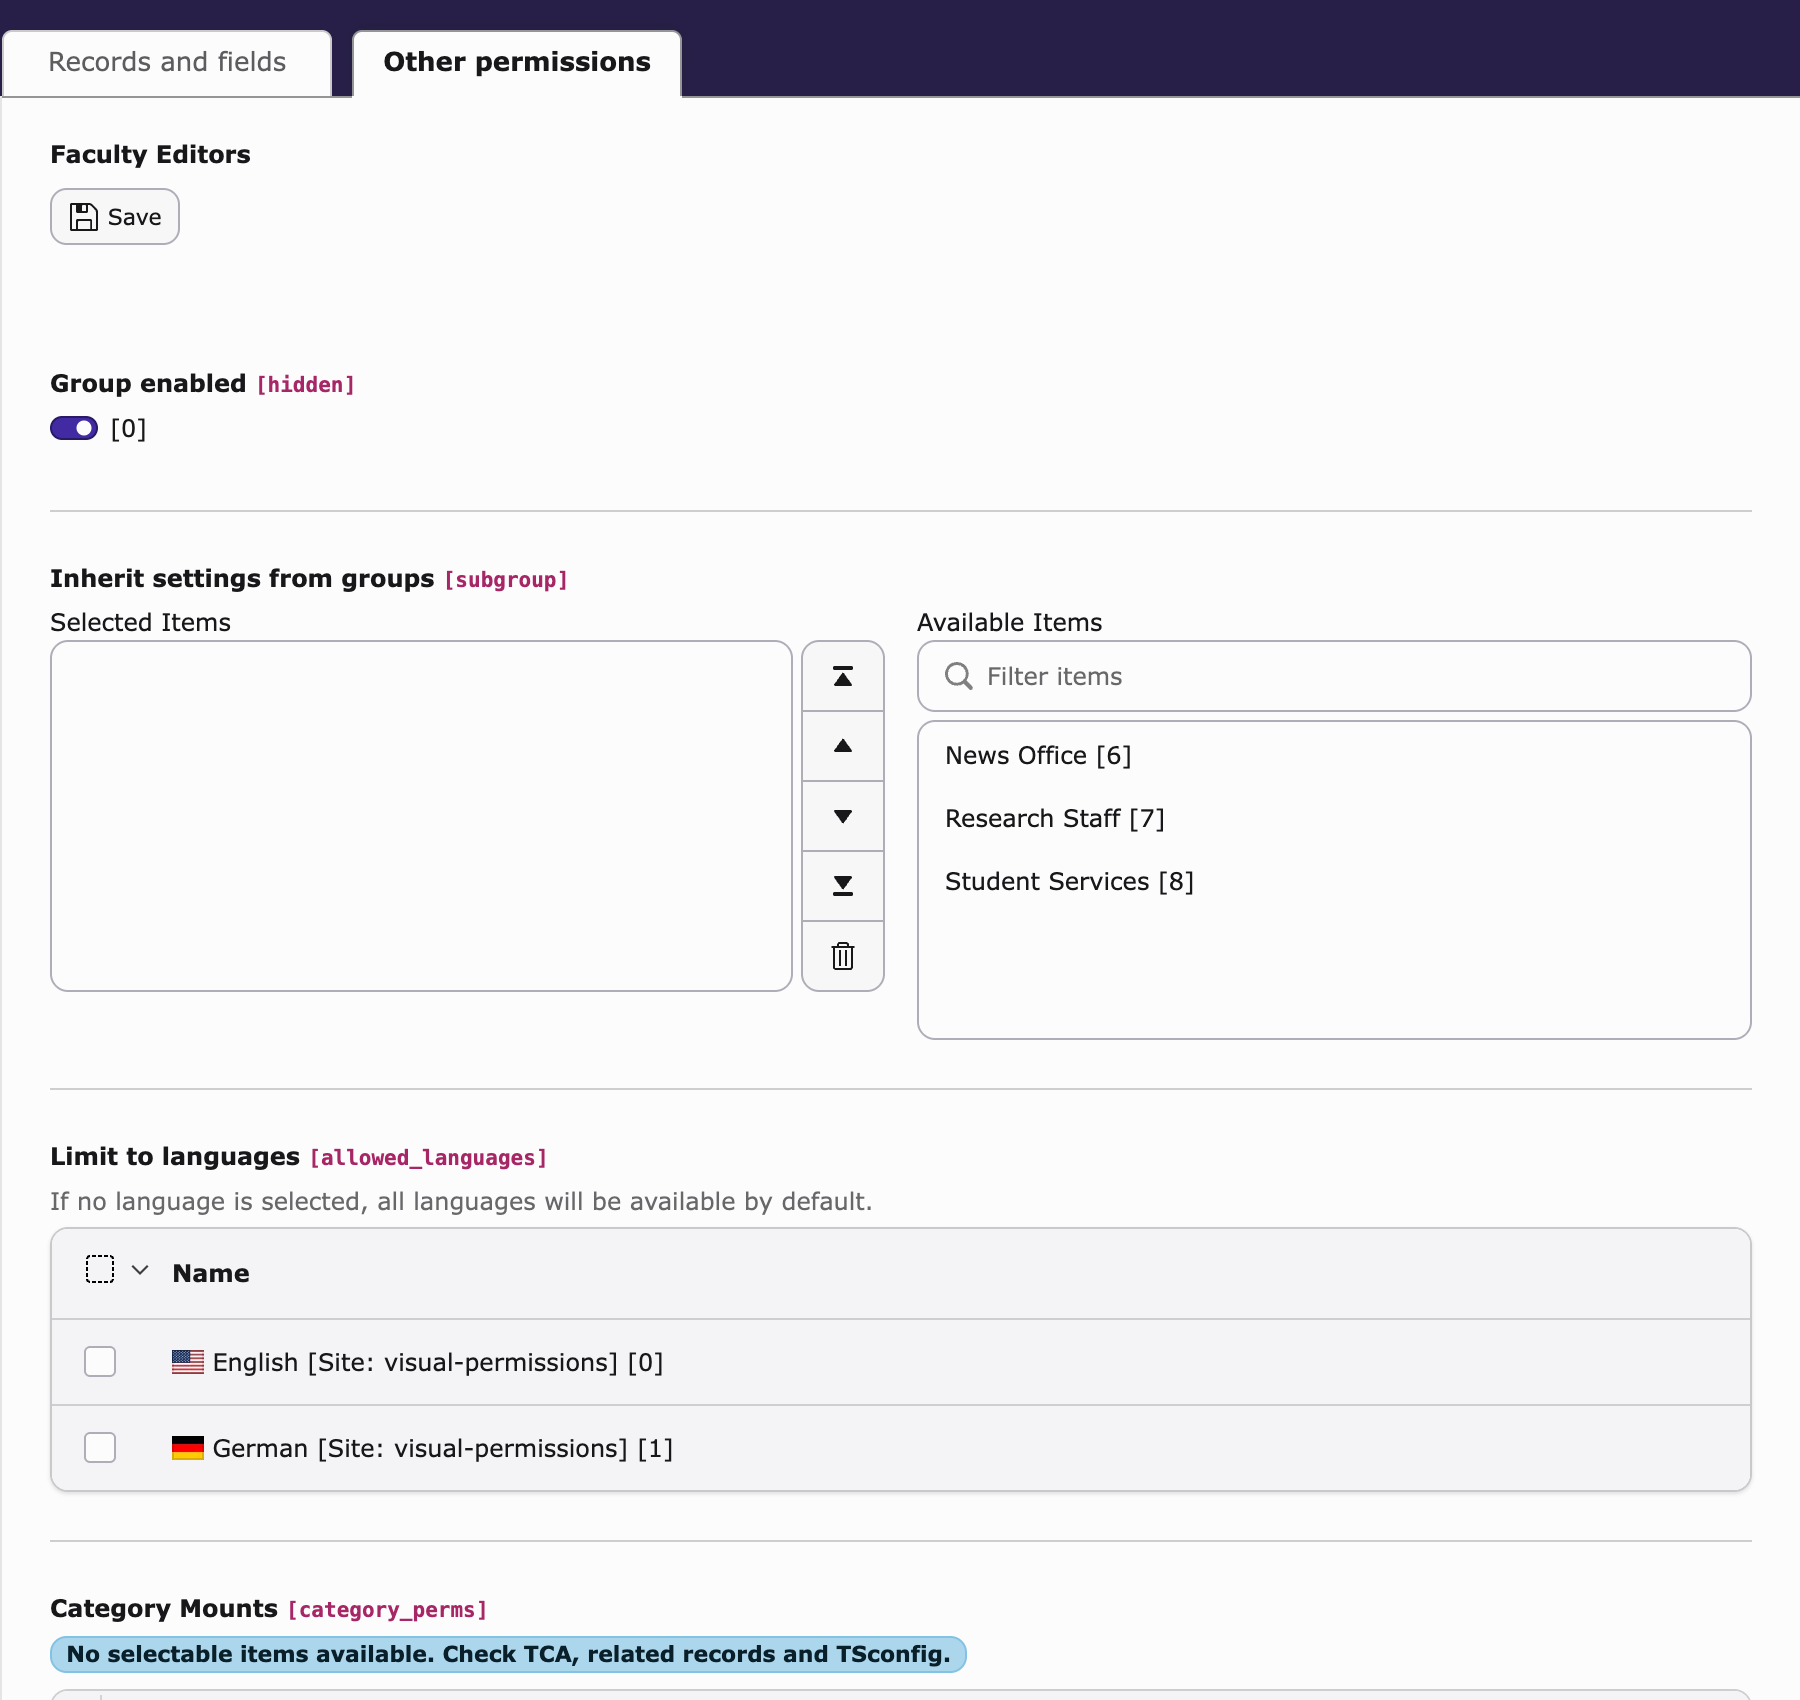Screen dimensions: 1800x1700
Task: Move selected item up arrow
Action: (x=843, y=746)
